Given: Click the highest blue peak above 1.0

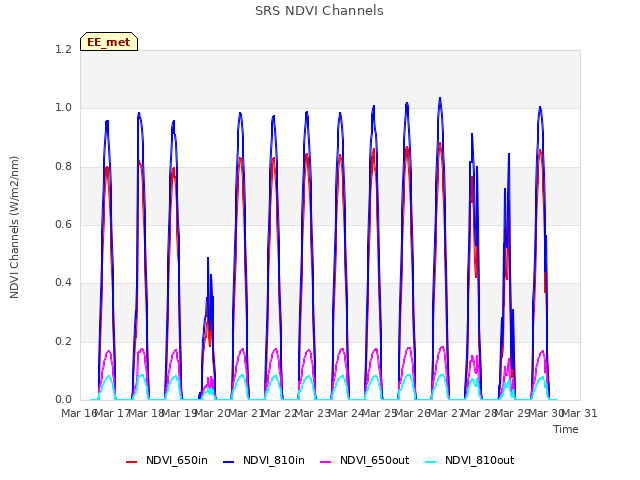Looking at the screenshot, I should click(440, 99).
